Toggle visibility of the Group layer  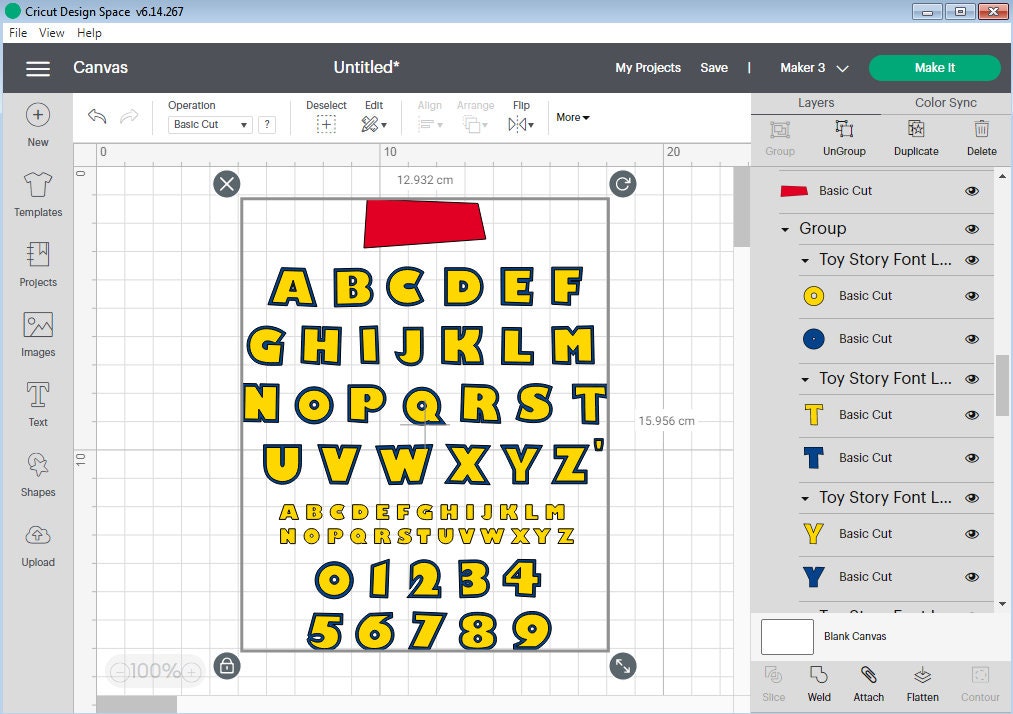coord(971,228)
